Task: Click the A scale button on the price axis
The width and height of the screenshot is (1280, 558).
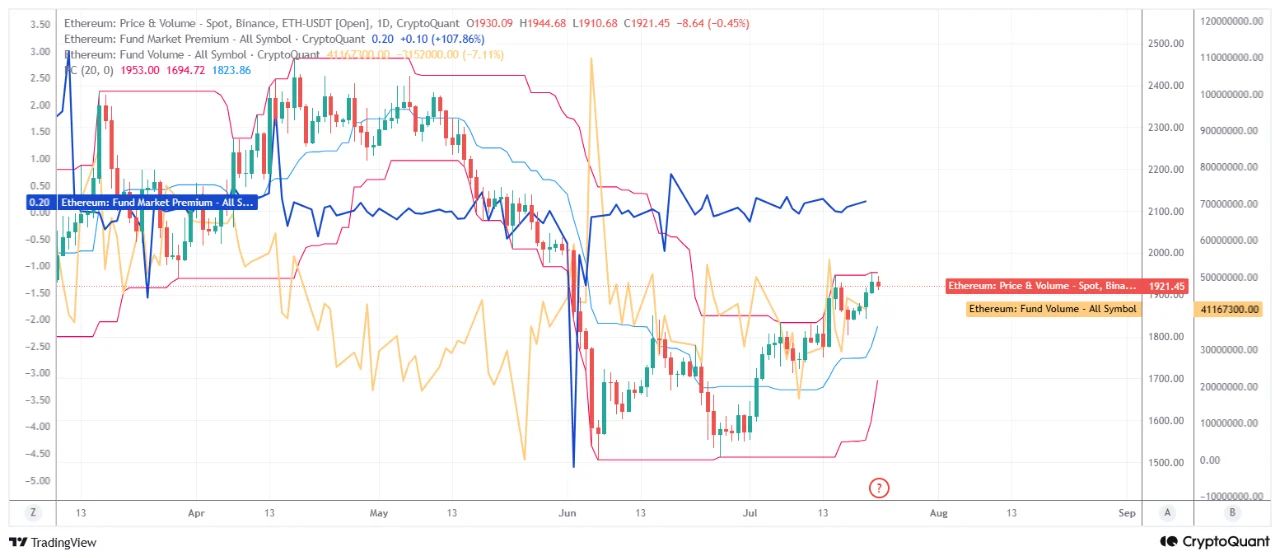Action: click(x=1167, y=513)
